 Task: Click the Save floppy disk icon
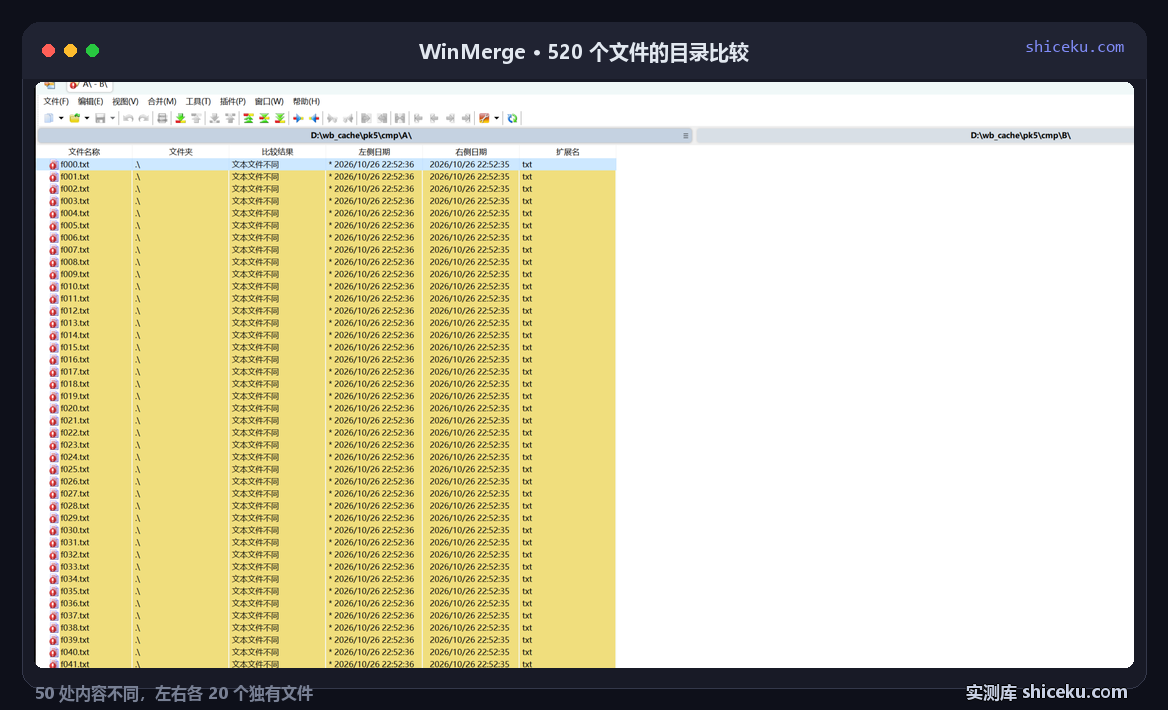pyautogui.click(x=100, y=118)
